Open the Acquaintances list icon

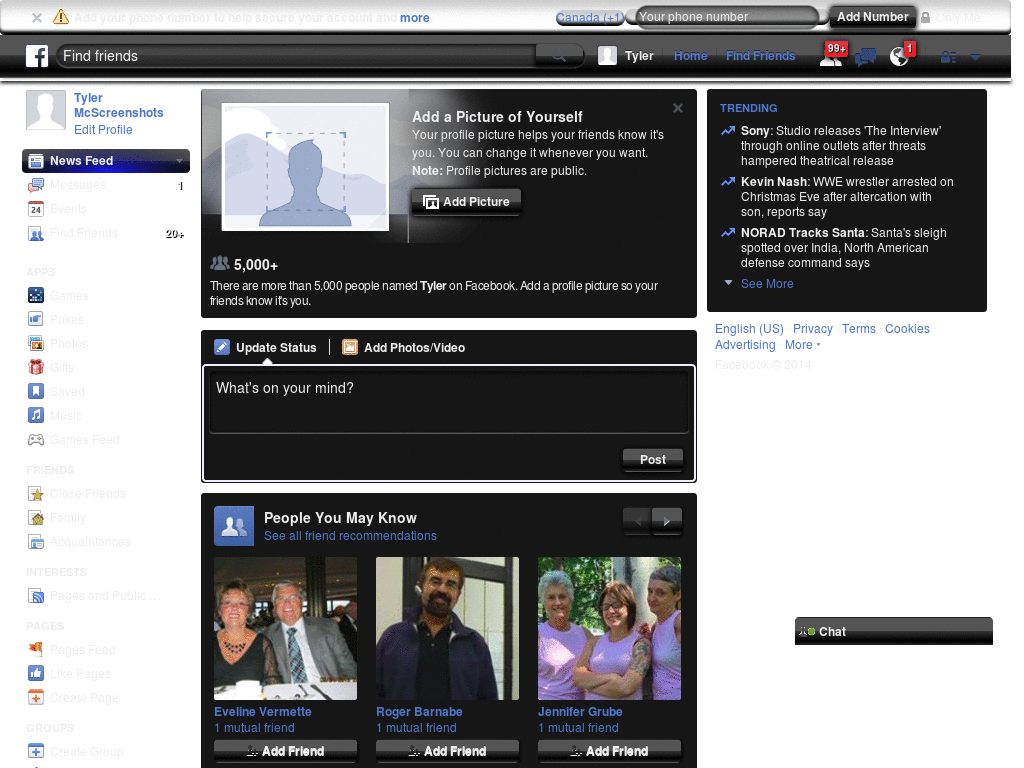(36, 542)
